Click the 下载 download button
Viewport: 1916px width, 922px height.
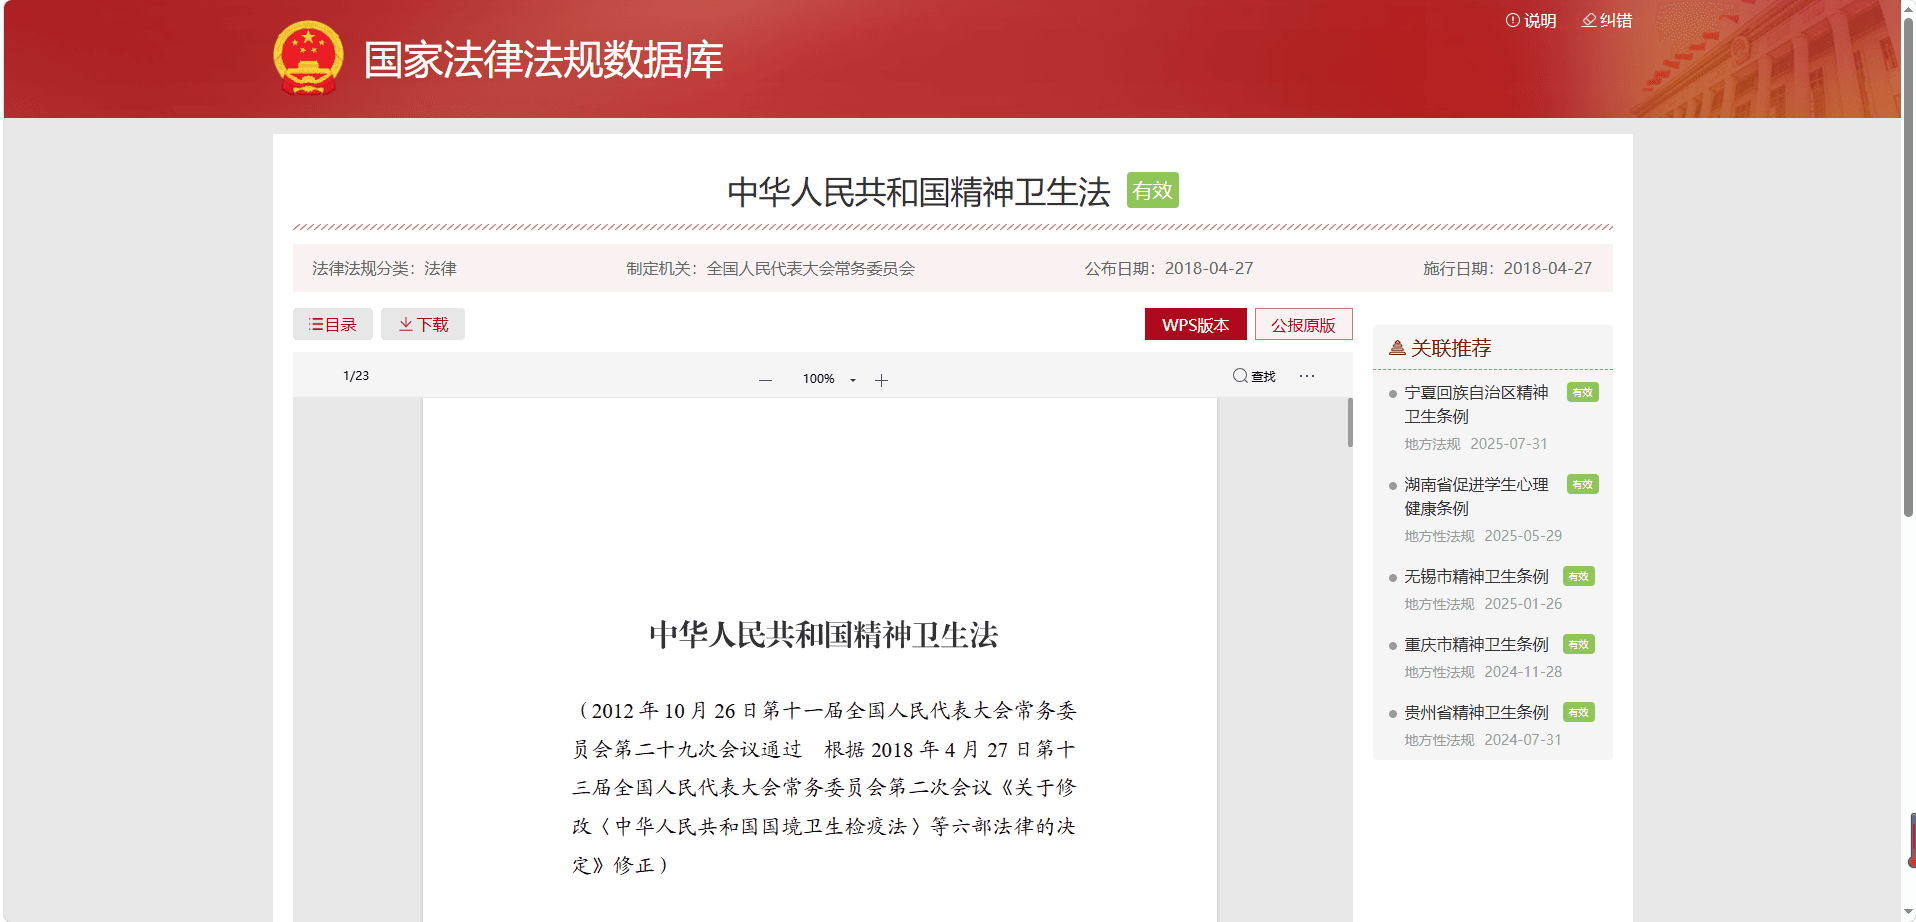(423, 324)
